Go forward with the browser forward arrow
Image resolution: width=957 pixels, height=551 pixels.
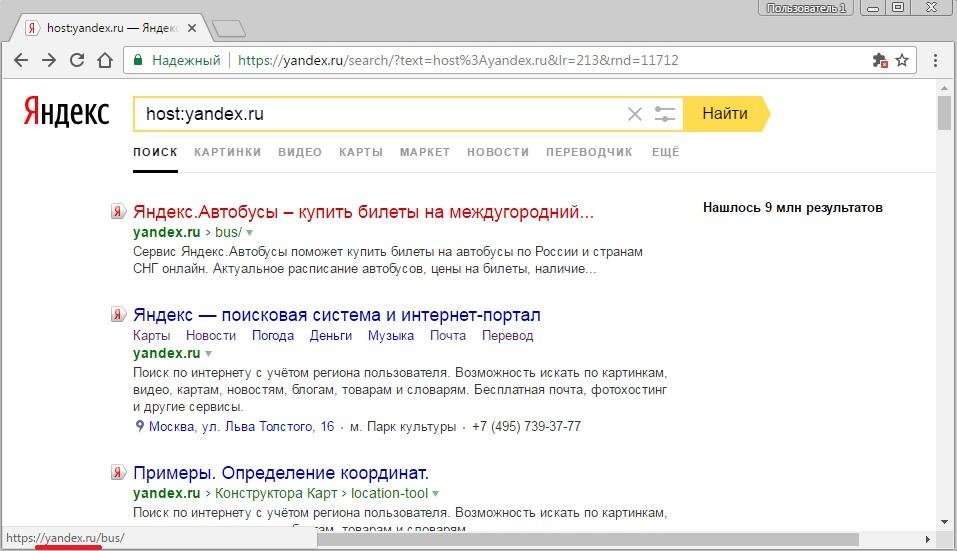[x=49, y=60]
